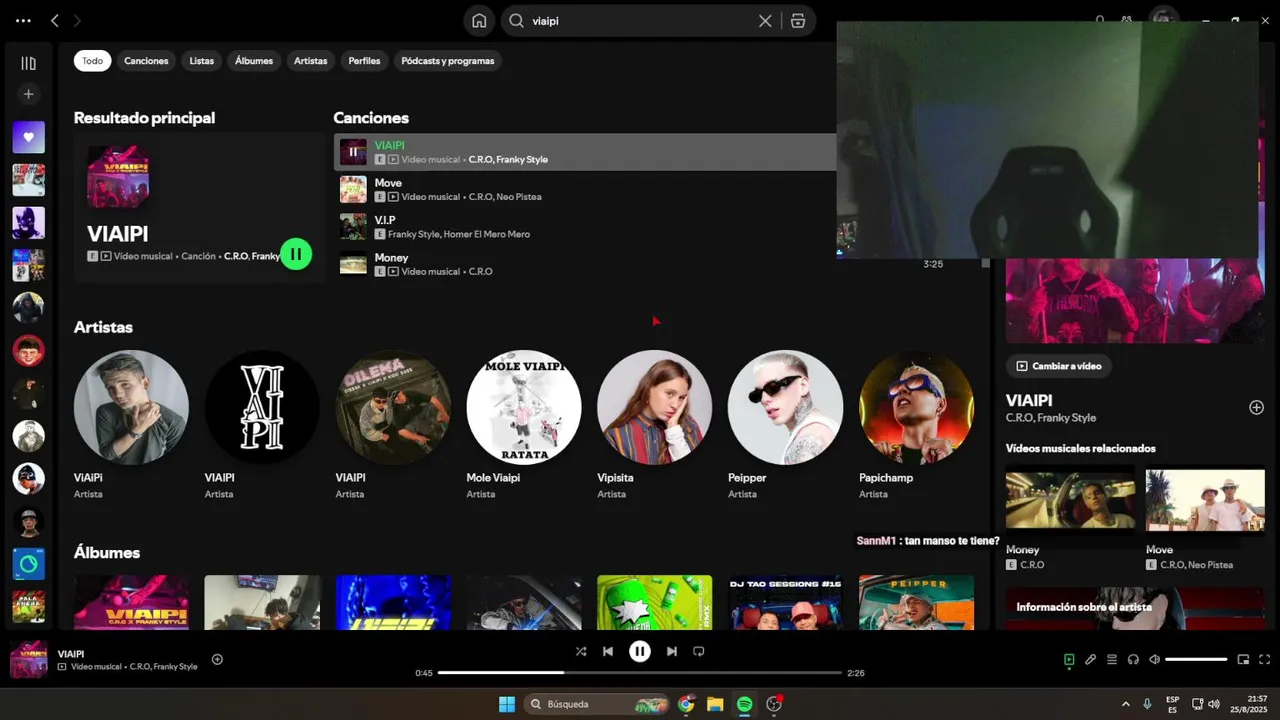Open the VIAIPI album cover in Álbumes
The image size is (1280, 720).
(x=131, y=602)
